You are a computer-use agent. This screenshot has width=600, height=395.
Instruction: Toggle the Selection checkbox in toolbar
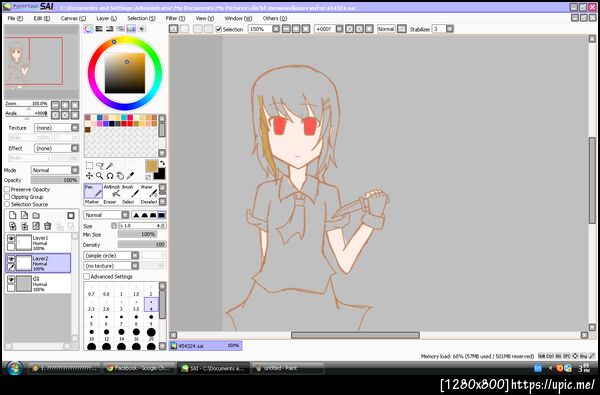(218, 29)
